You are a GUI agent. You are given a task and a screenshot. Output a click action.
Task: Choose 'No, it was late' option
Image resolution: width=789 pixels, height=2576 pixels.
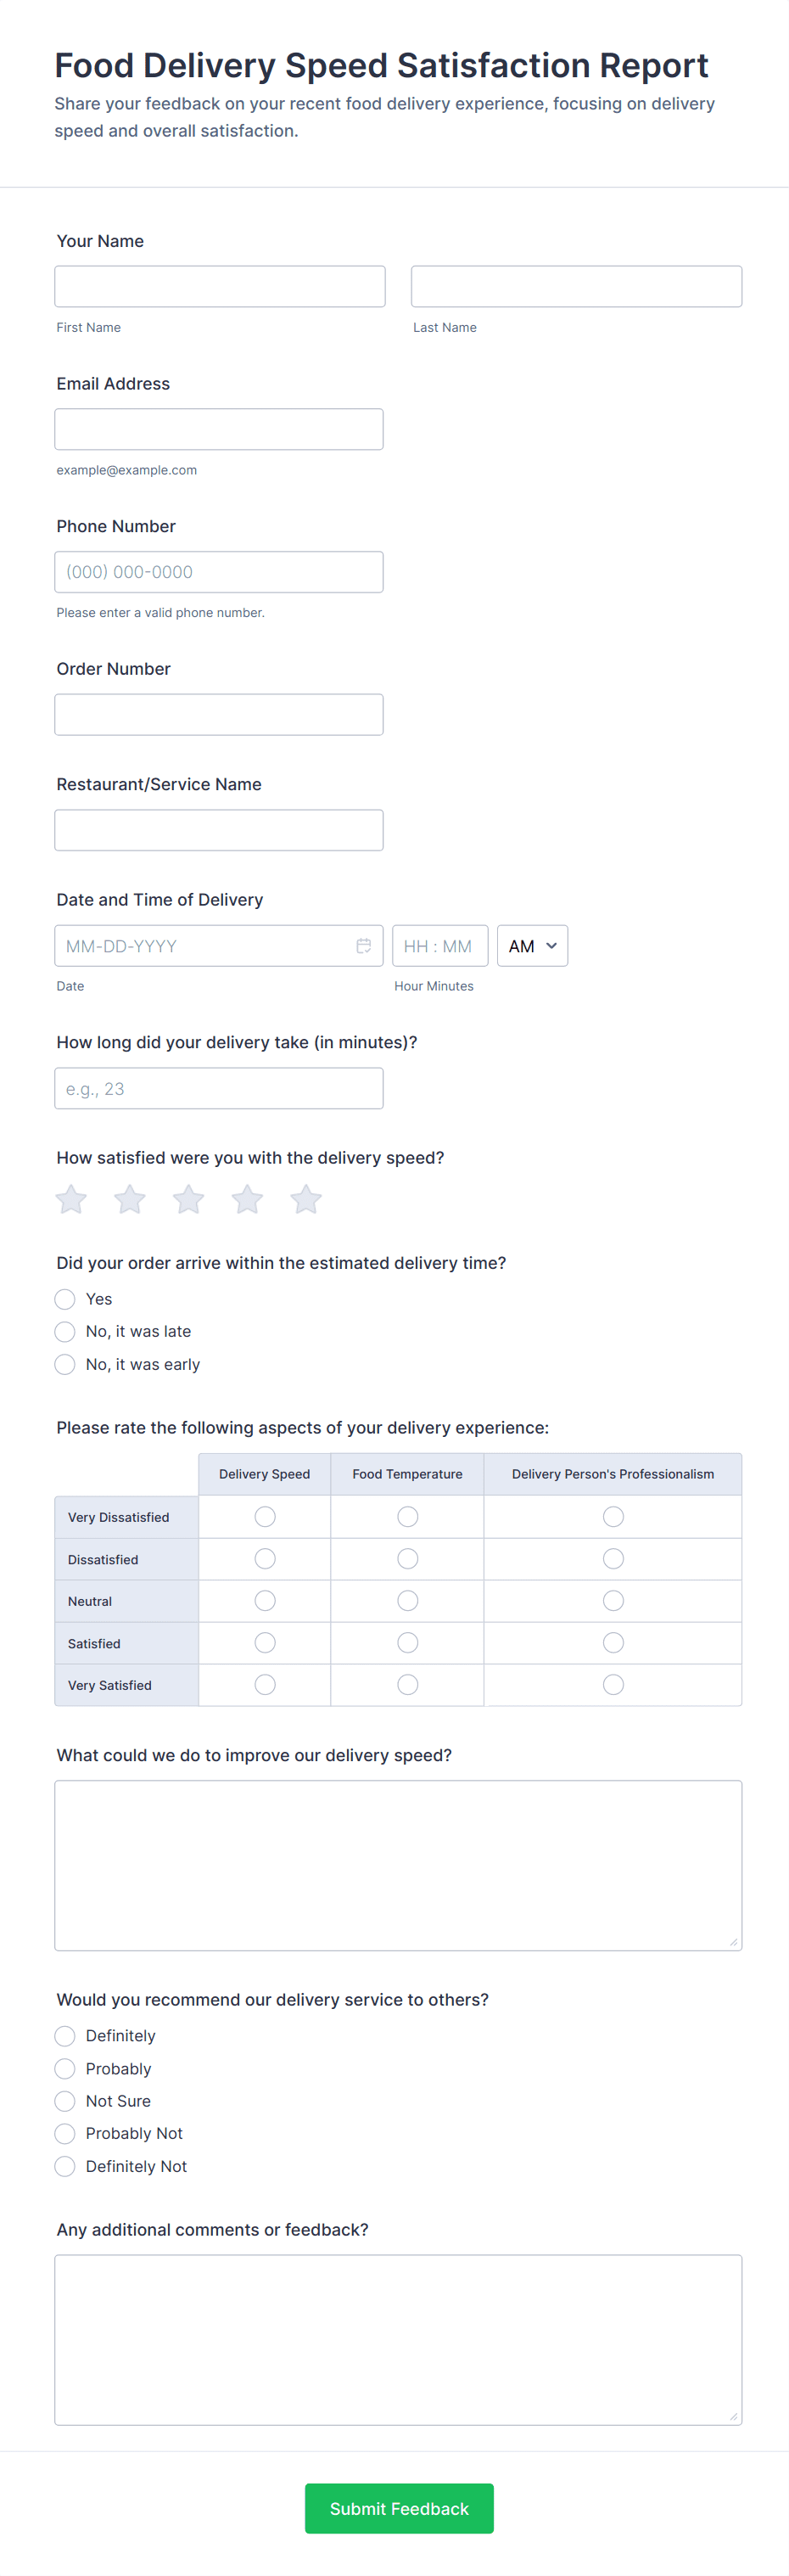(x=65, y=1332)
